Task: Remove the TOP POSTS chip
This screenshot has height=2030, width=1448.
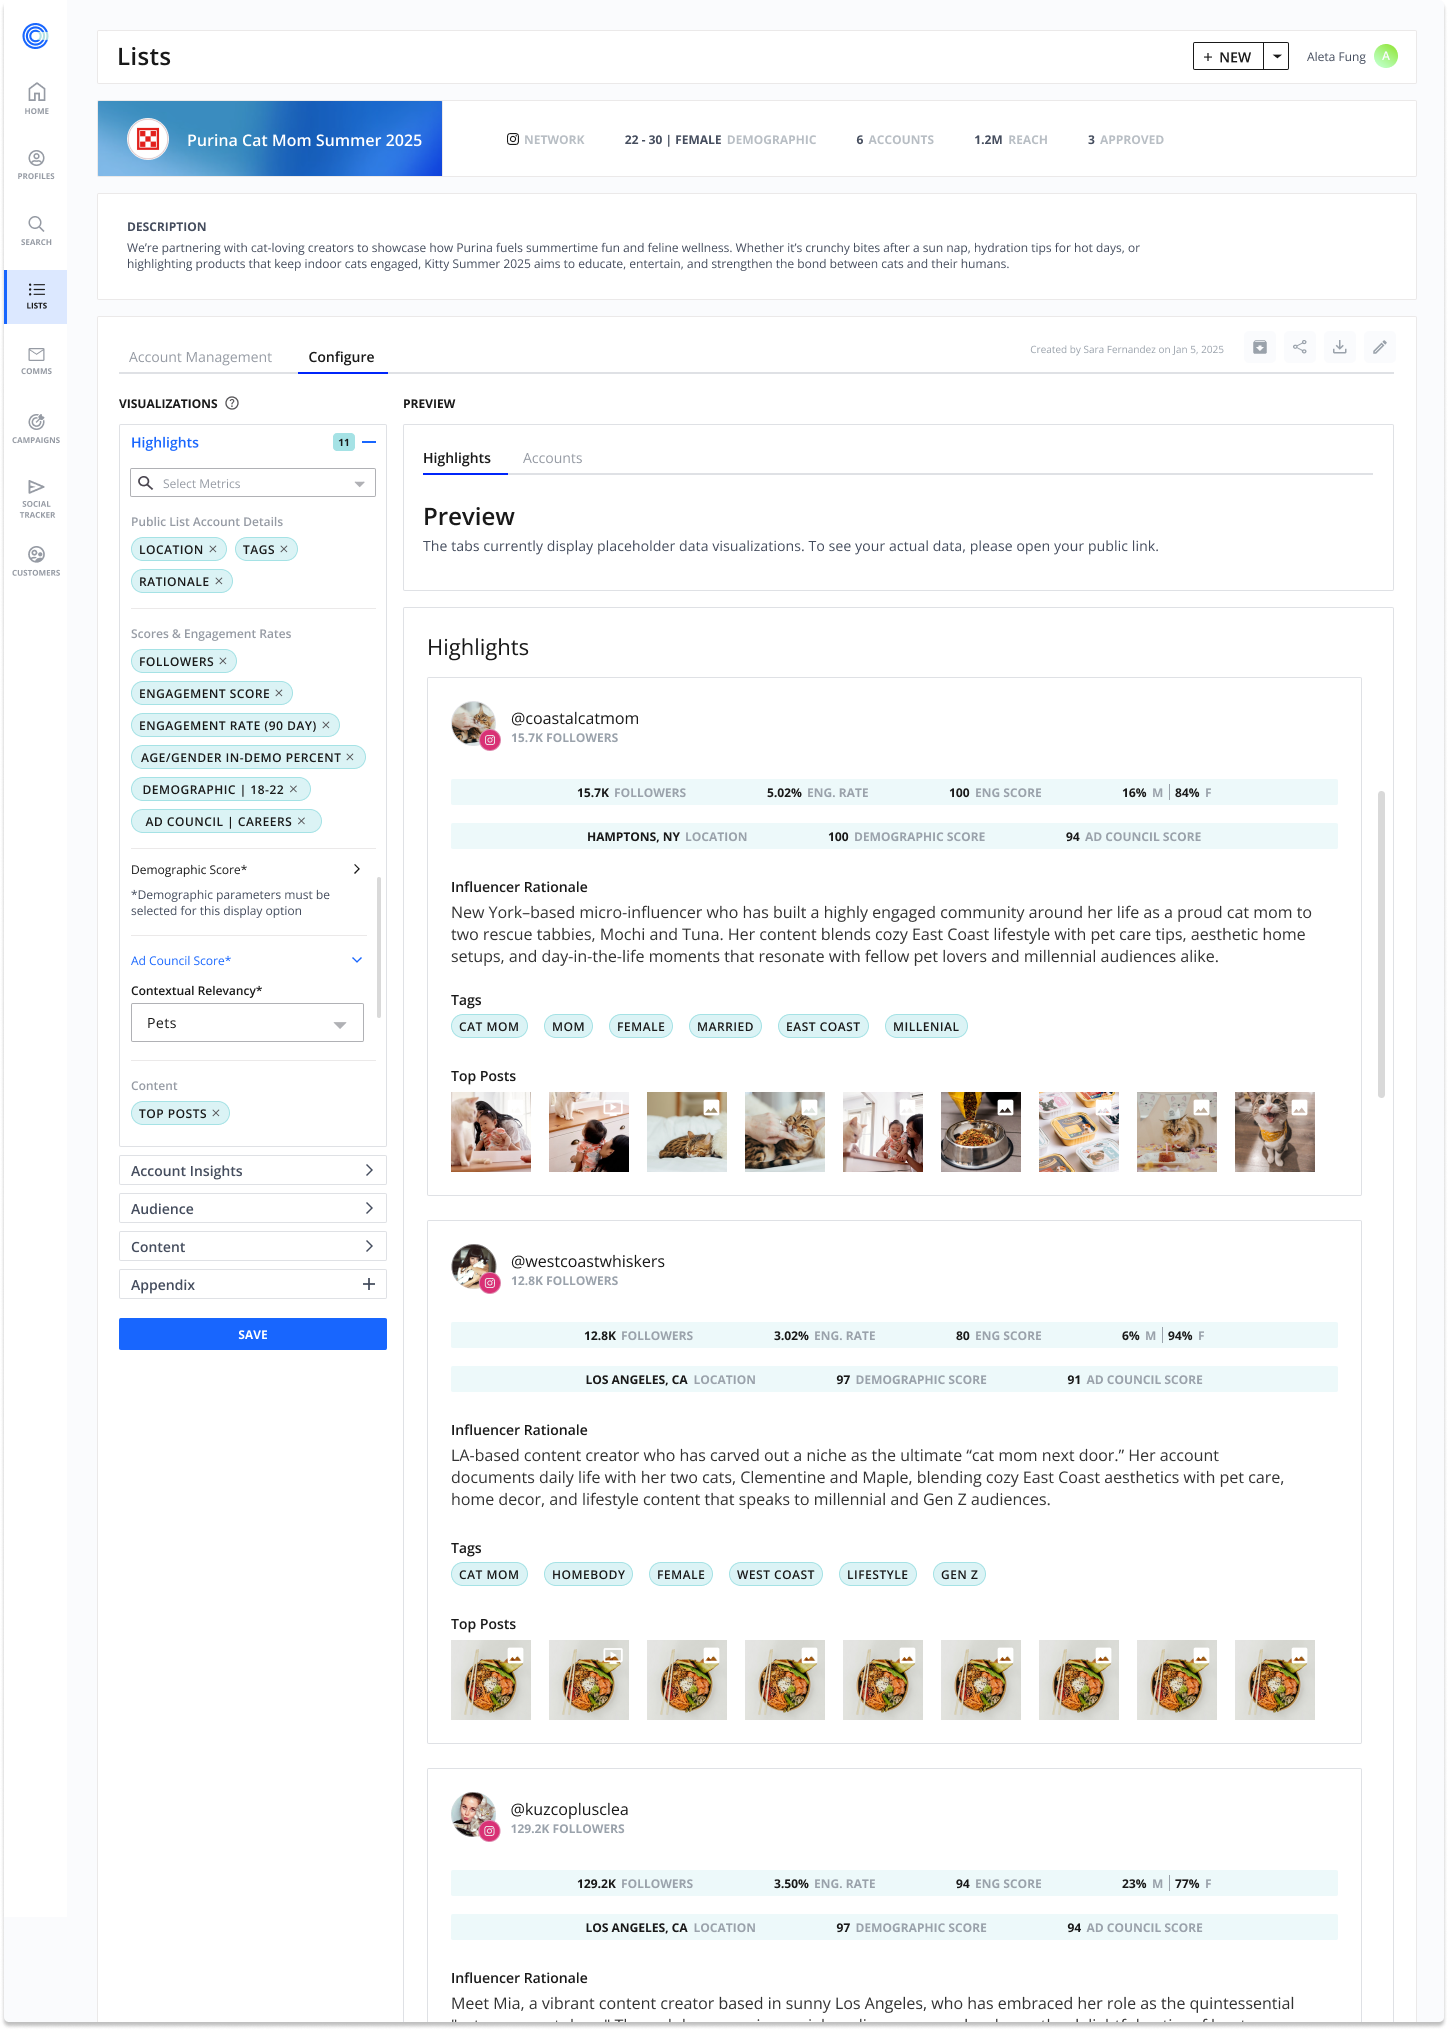Action: click(x=216, y=1113)
